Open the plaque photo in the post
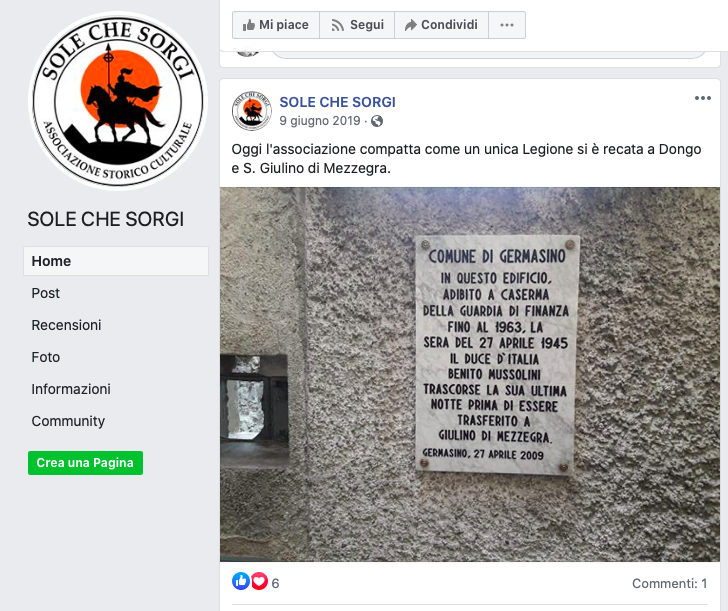This screenshot has width=728, height=611. (x=470, y=375)
